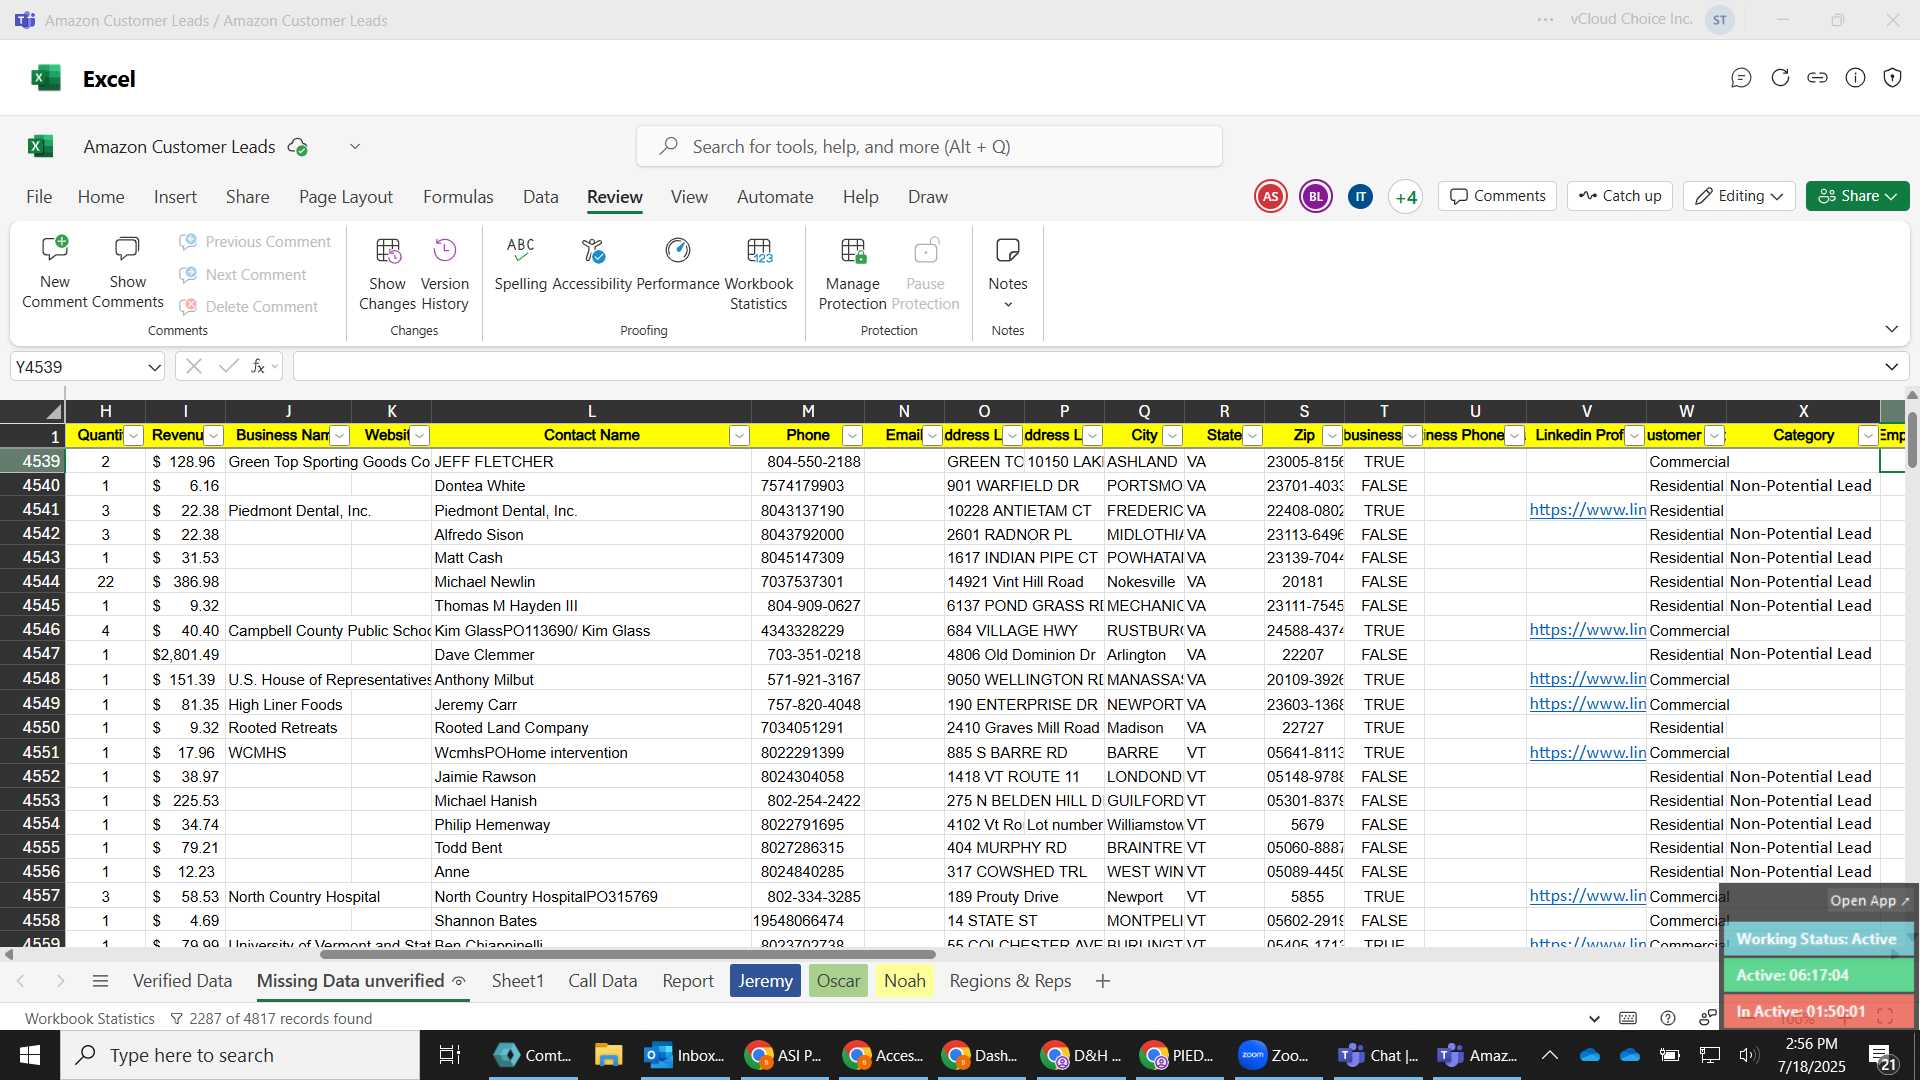
Task: Open the file name options chevron
Action: (354, 147)
